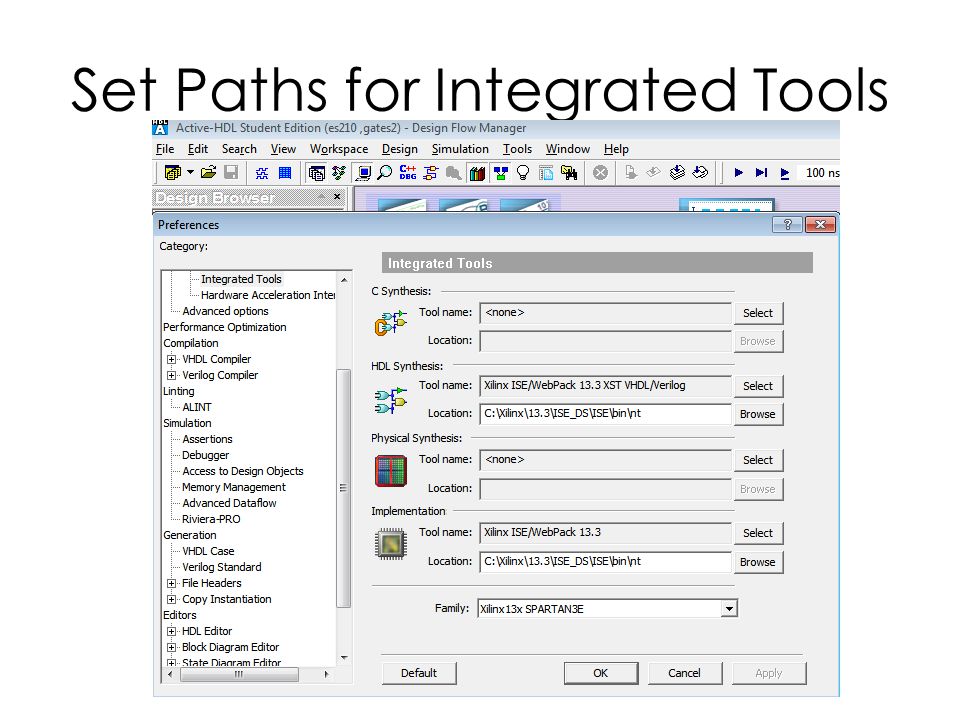Click the Implementation Location path field

pos(606,561)
